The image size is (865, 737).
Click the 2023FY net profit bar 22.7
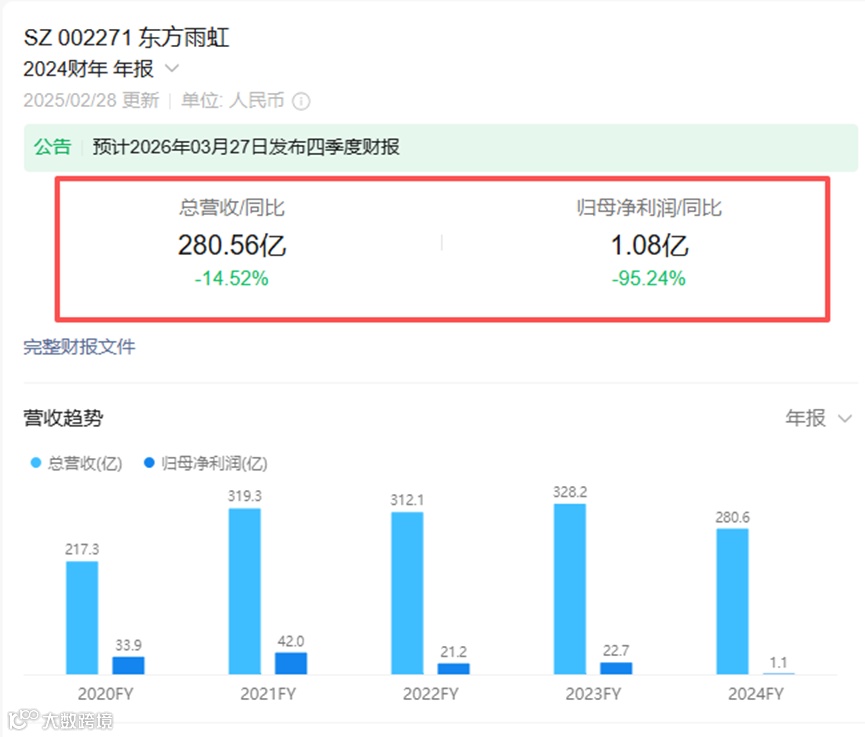616,668
